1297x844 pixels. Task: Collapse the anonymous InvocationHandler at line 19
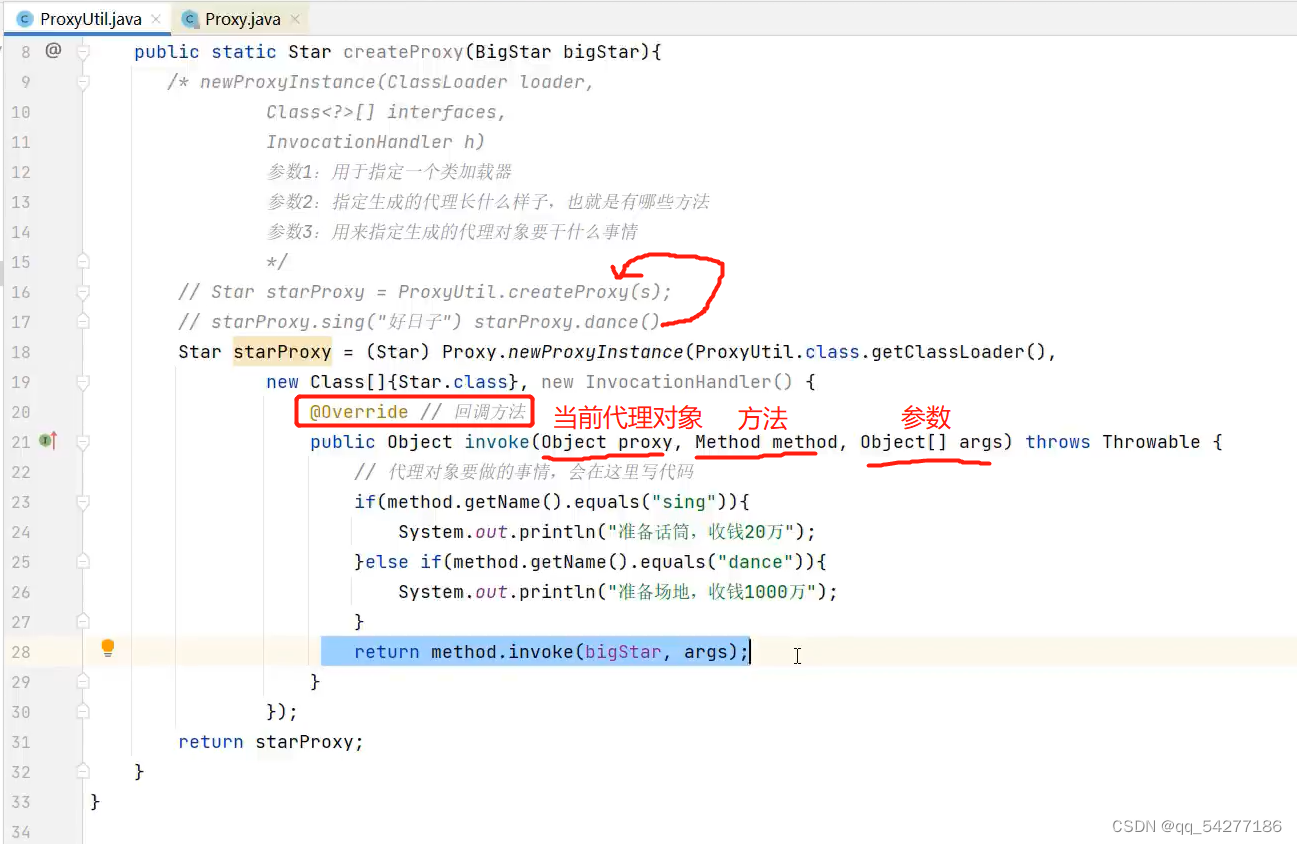pyautogui.click(x=83, y=382)
